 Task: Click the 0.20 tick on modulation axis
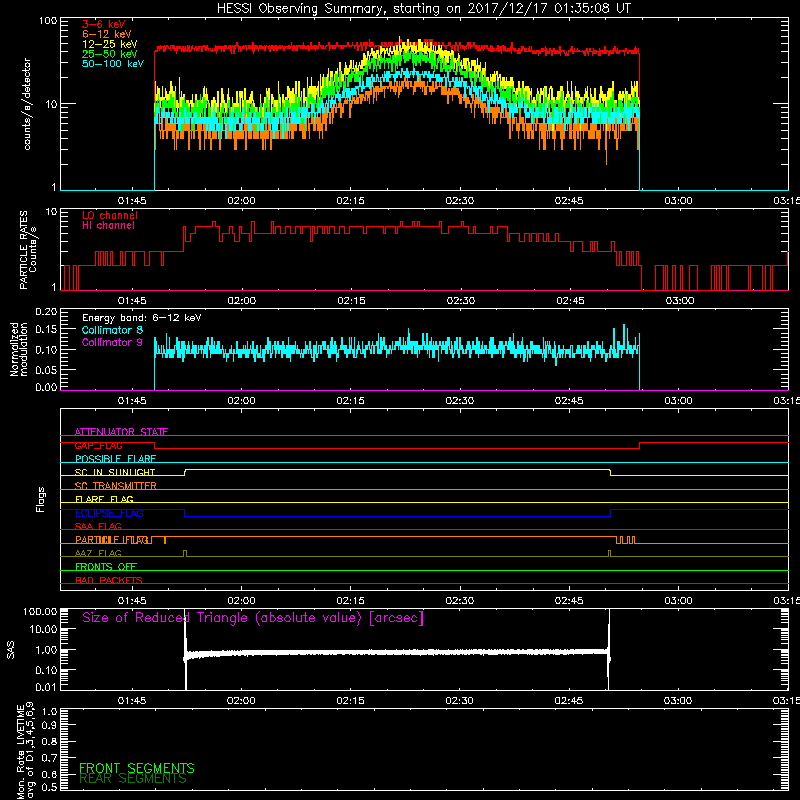(x=46, y=312)
